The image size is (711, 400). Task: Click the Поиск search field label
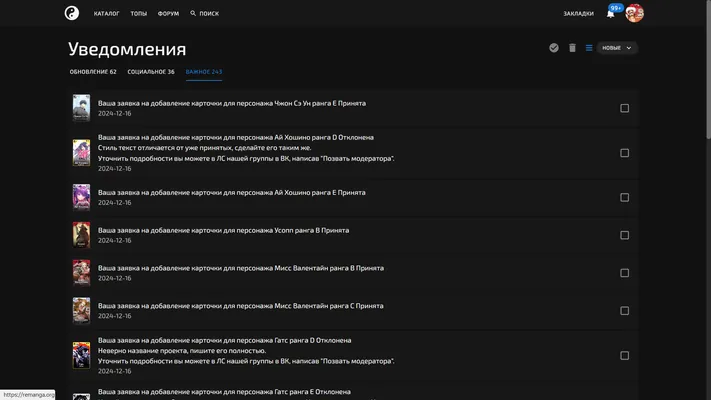(209, 14)
